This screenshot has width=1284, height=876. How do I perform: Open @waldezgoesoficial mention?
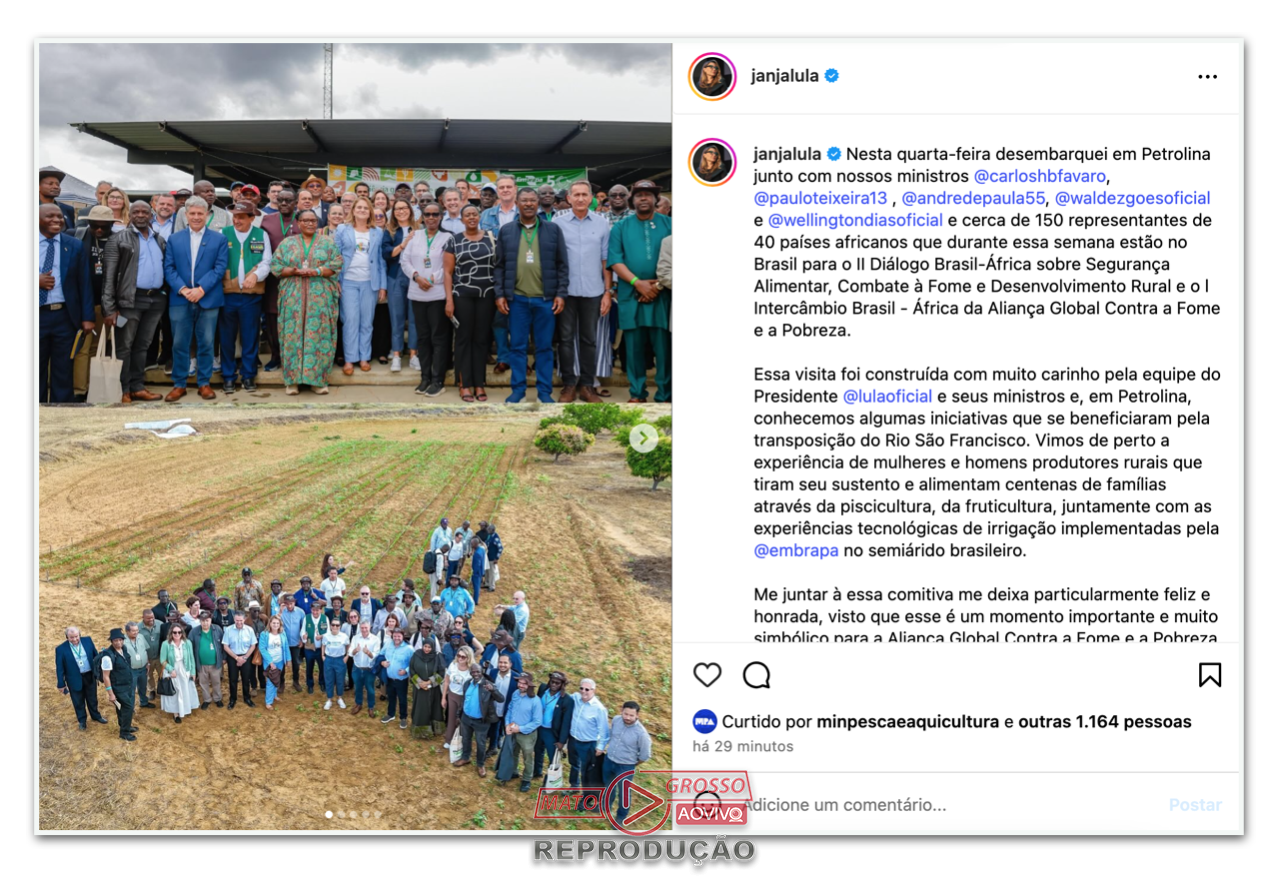point(1133,198)
